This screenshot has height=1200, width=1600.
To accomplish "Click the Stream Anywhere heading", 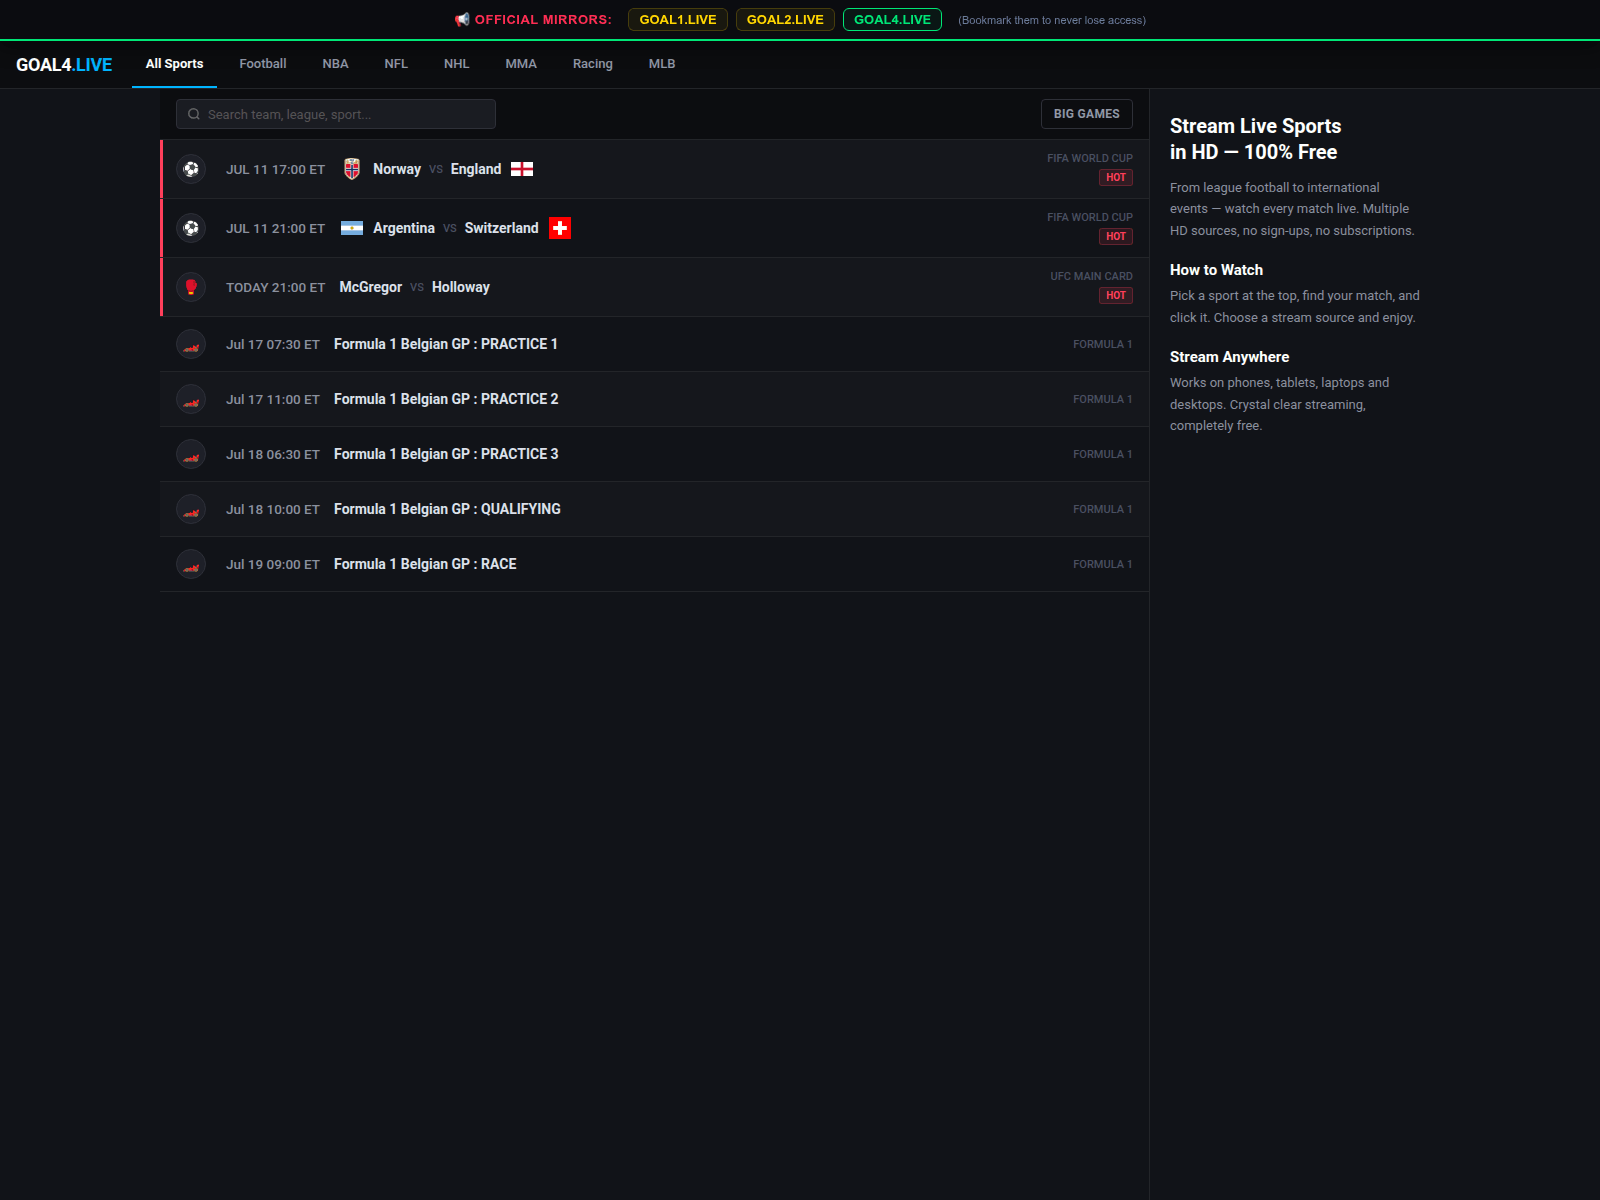I will [x=1229, y=357].
